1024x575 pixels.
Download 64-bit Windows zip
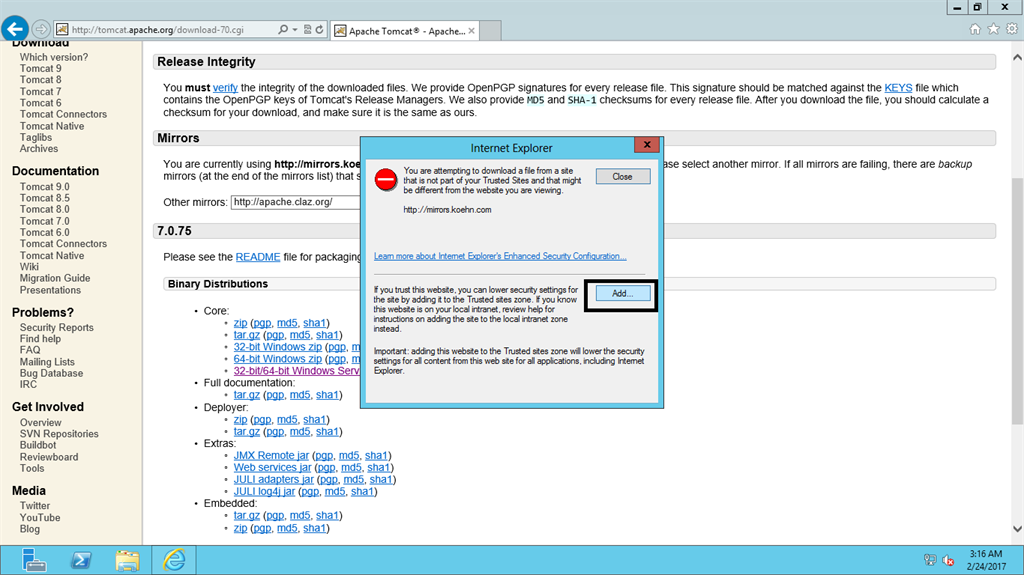[278, 359]
